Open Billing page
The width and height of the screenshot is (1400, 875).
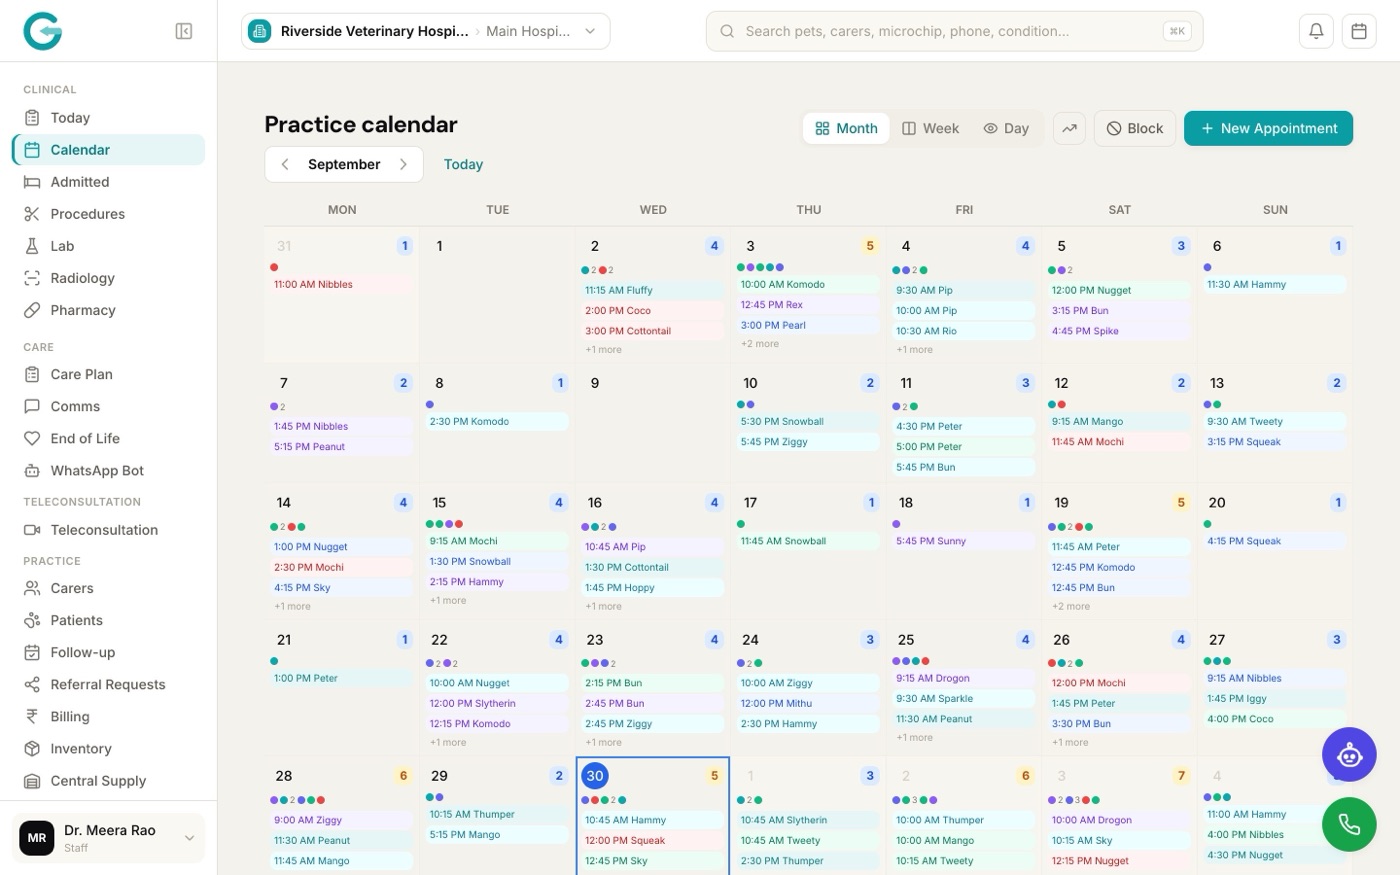point(108,716)
